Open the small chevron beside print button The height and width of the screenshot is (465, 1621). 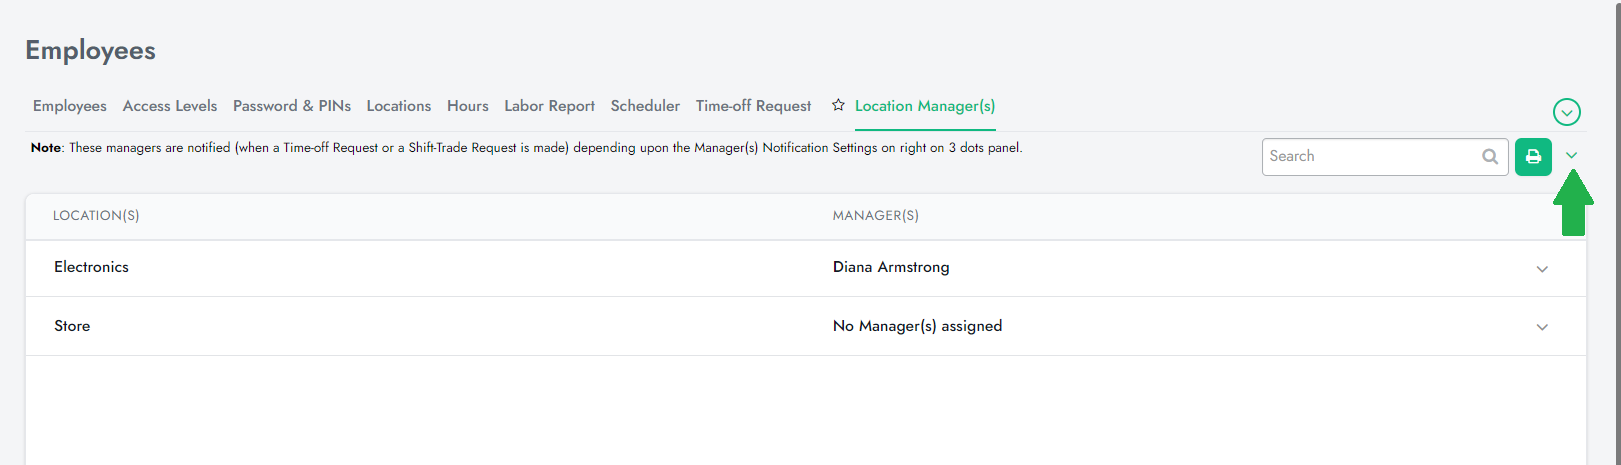(x=1571, y=155)
